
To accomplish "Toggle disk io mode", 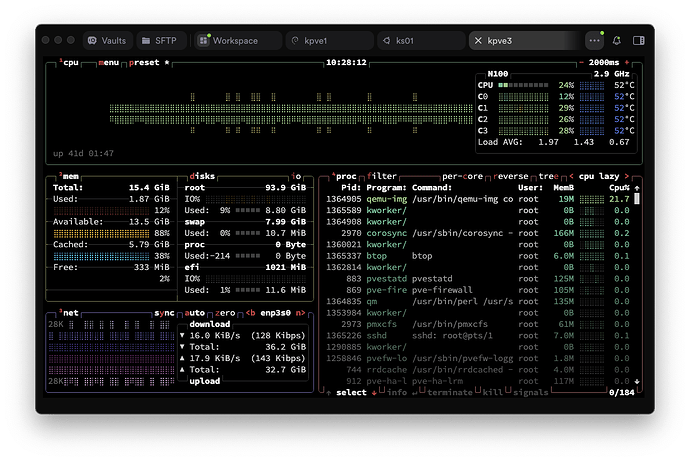I will point(296,176).
